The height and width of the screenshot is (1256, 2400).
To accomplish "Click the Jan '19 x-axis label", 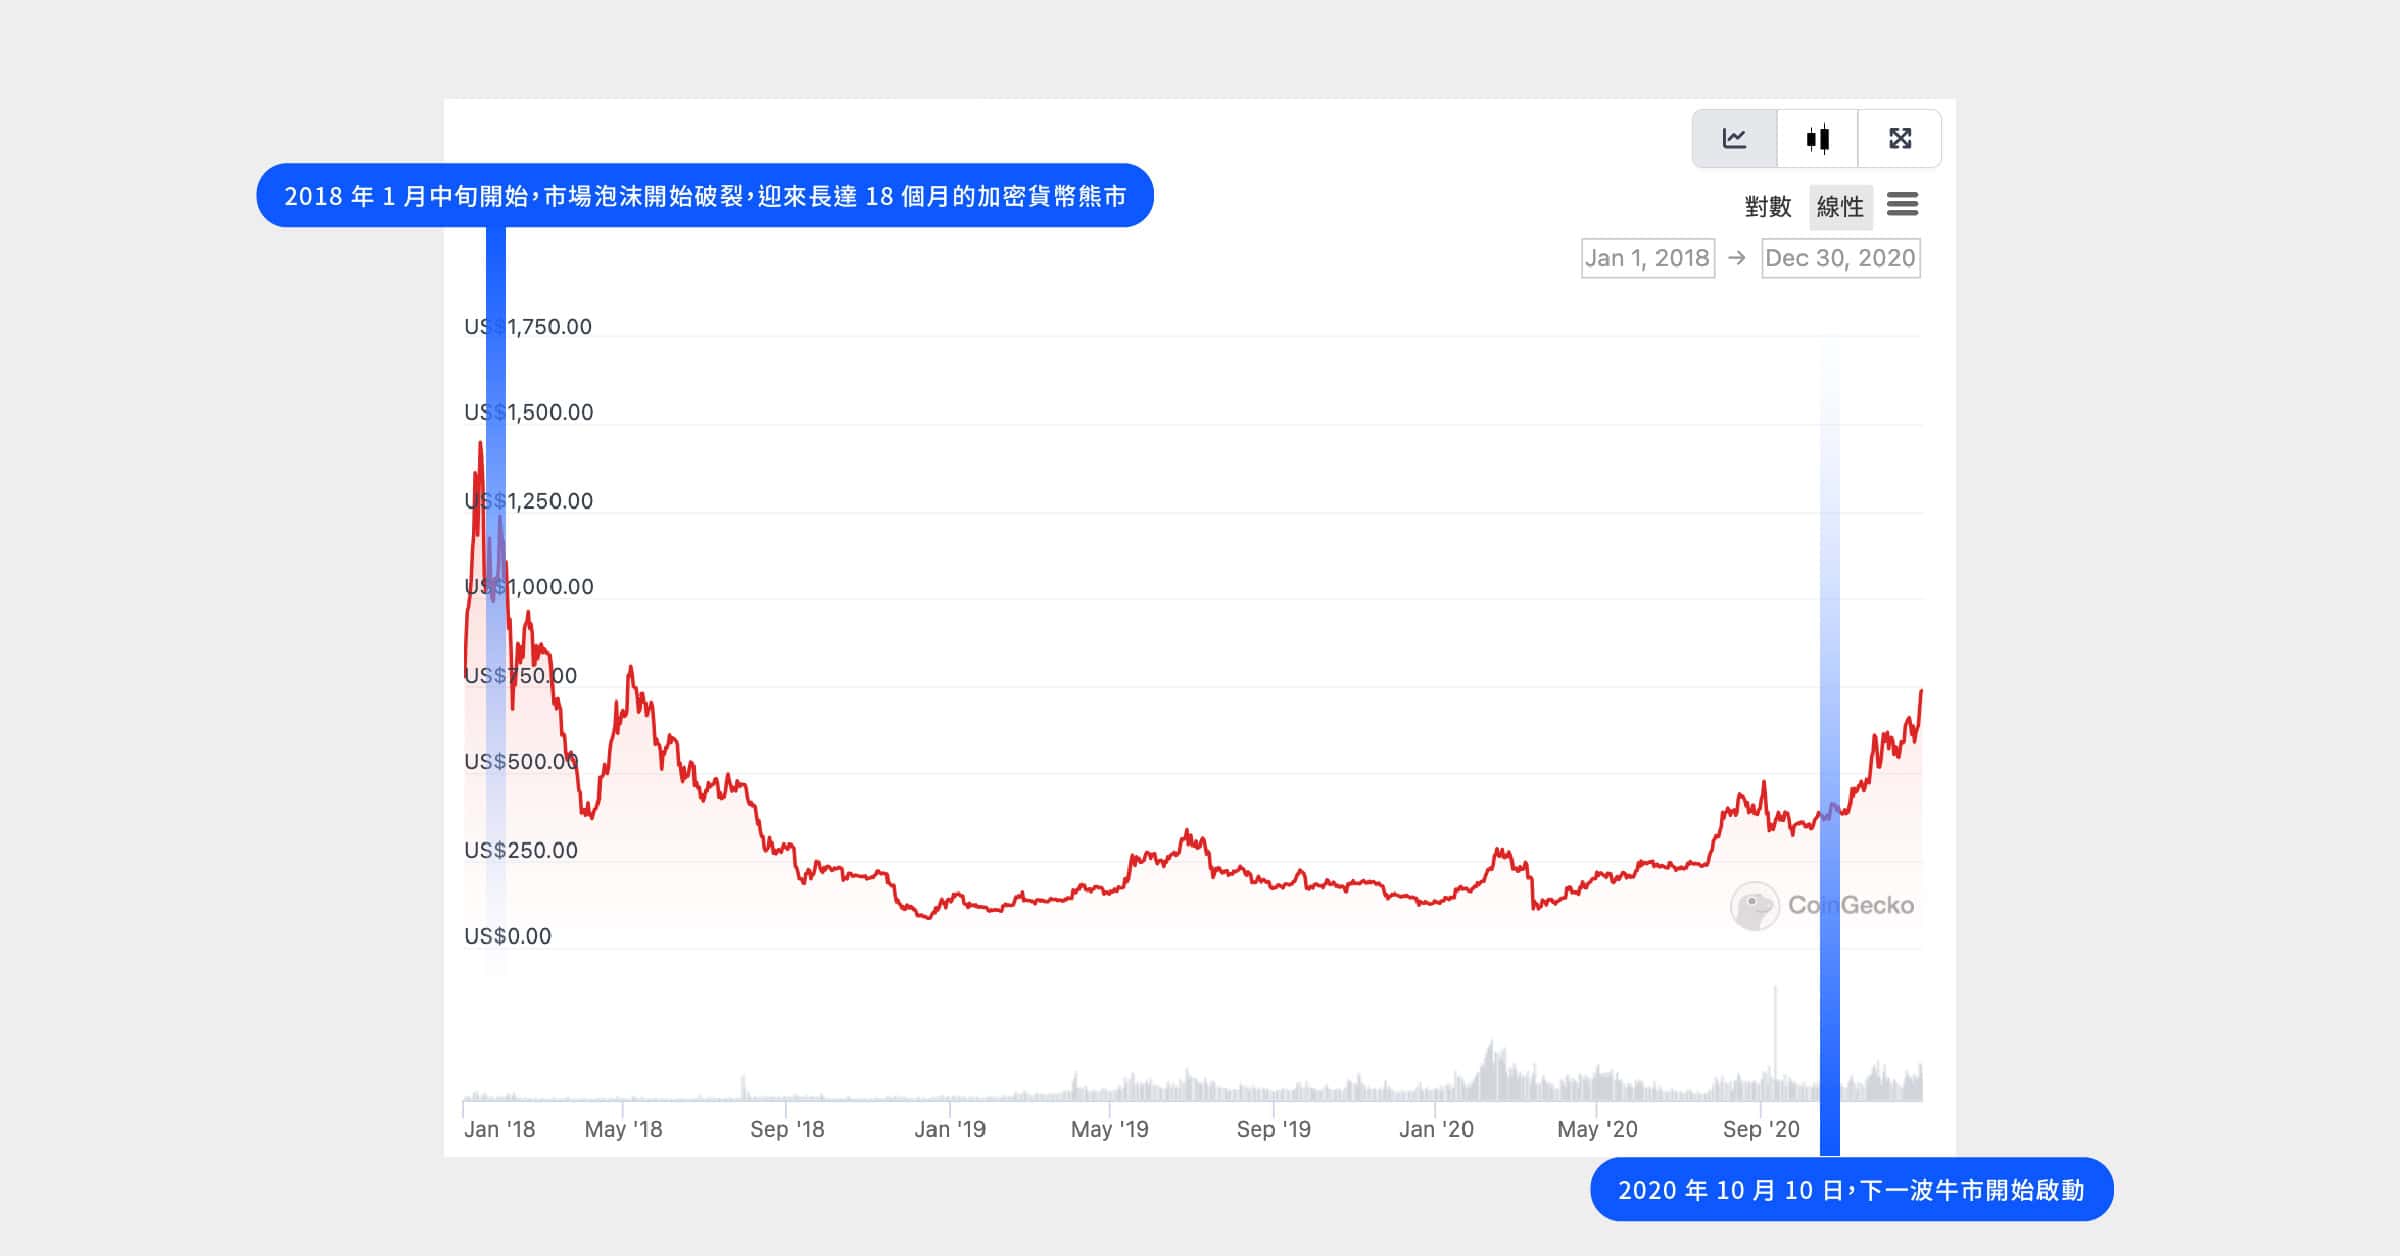I will 950,1130.
